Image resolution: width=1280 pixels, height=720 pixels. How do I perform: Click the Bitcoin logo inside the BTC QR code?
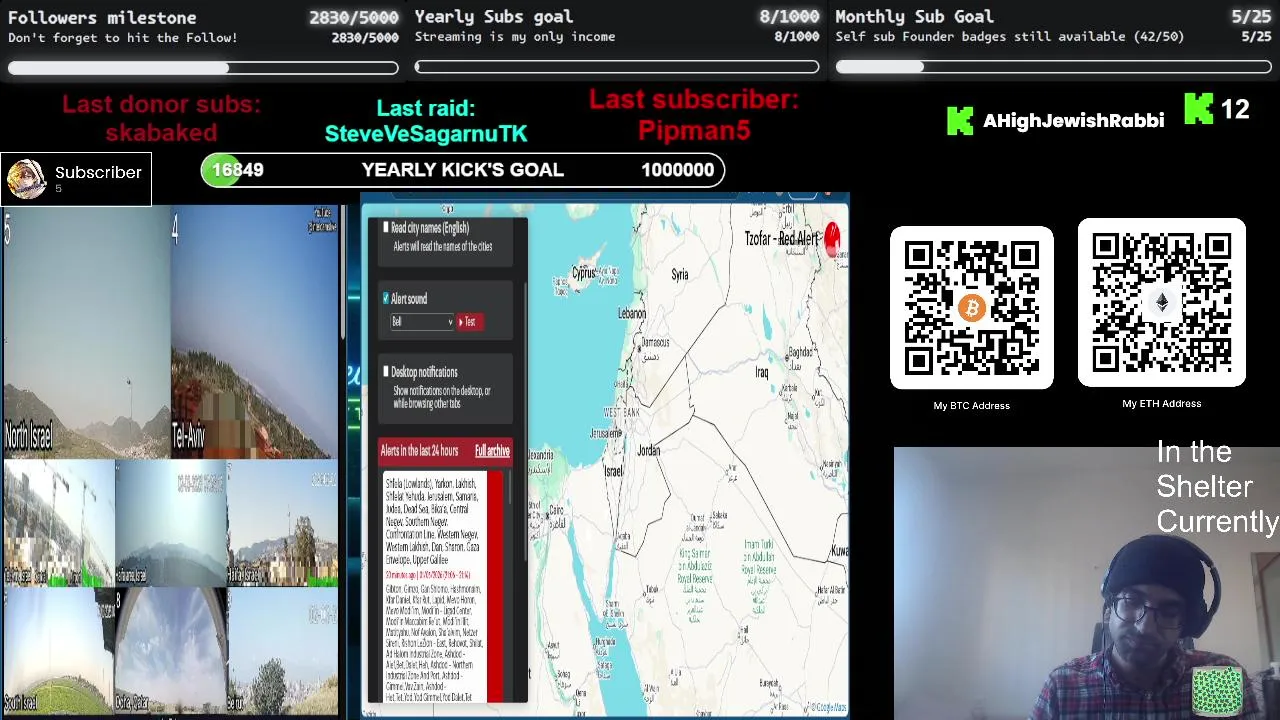click(x=971, y=308)
